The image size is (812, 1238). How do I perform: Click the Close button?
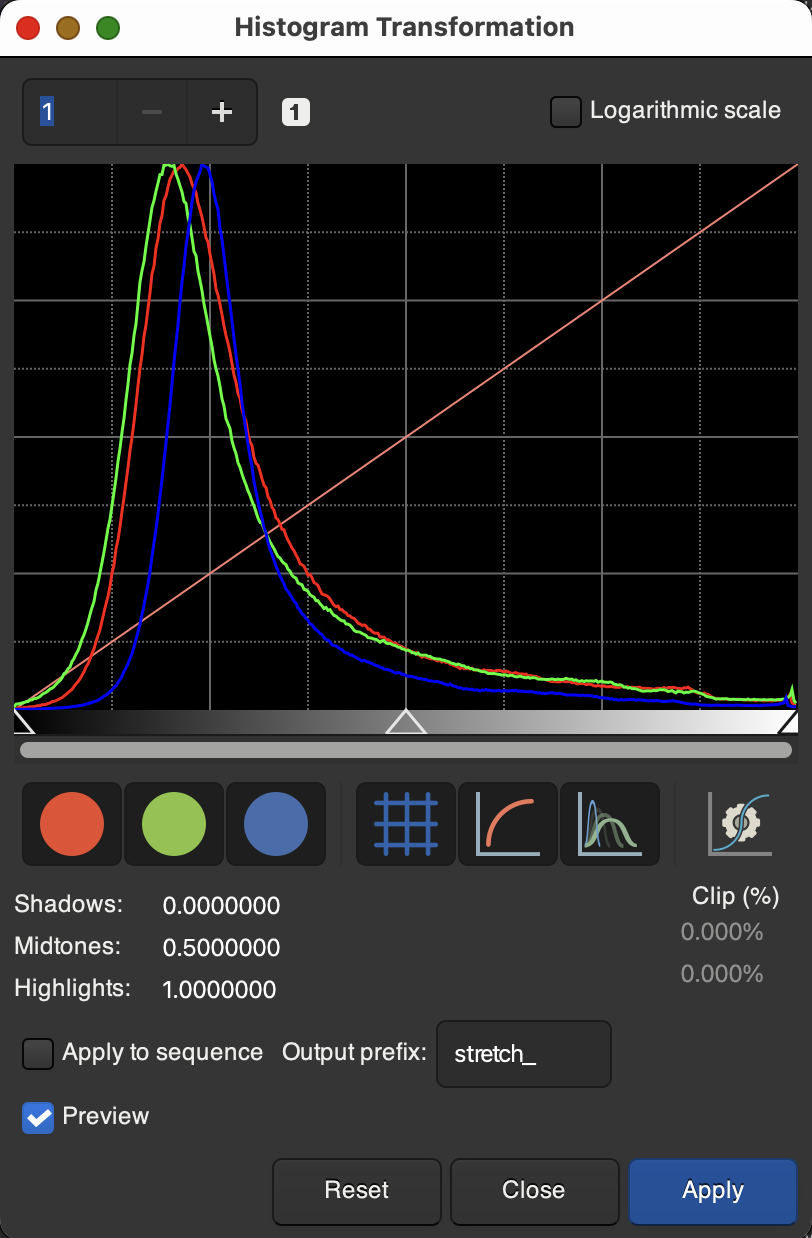[534, 1191]
